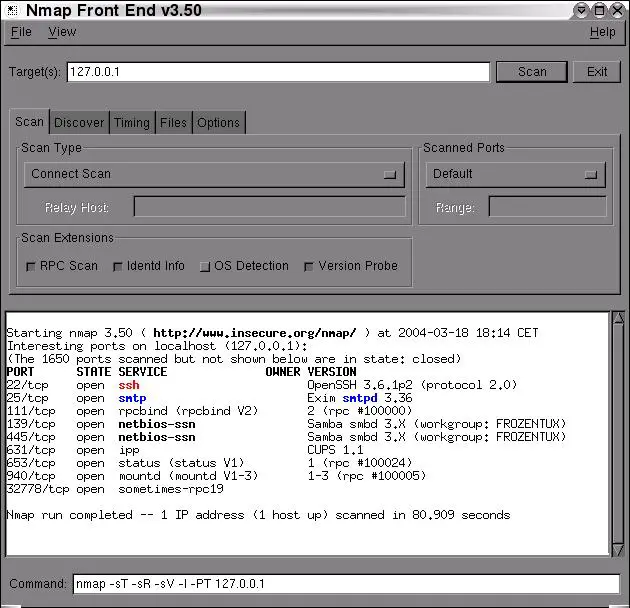Select the Options tab

[x=218, y=123]
